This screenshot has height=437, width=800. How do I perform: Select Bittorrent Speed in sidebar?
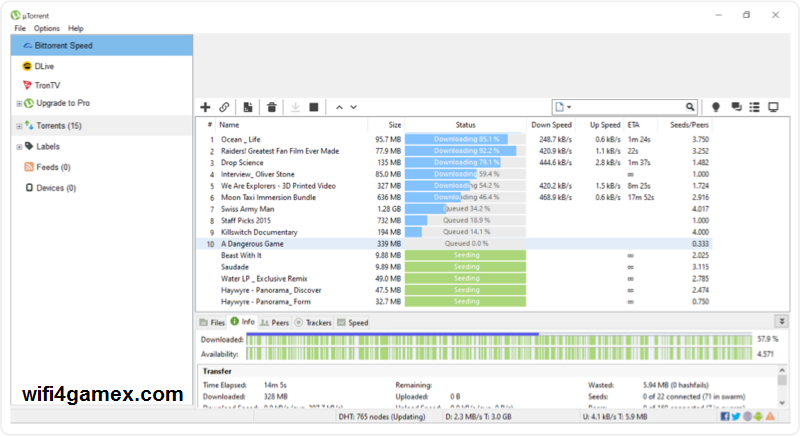[x=102, y=45]
